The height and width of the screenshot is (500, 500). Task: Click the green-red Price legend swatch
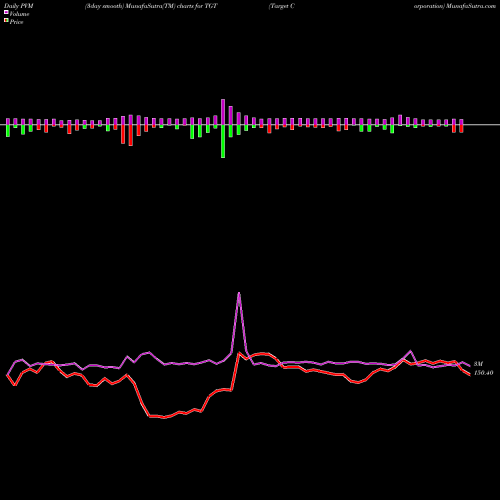[6, 20]
